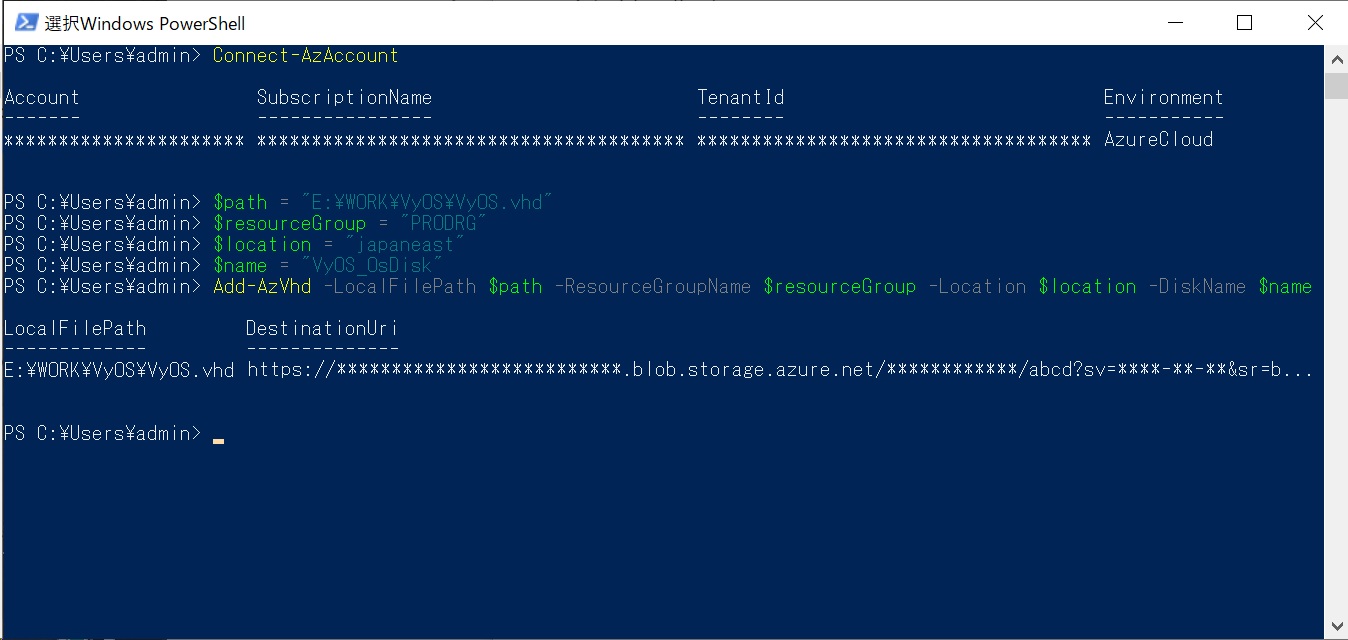Click the SubscriptionName column header
1348x640 pixels.
point(344,98)
